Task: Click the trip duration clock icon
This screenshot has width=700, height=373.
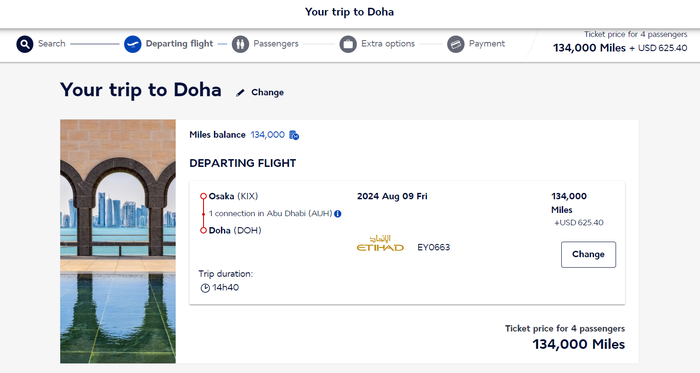Action: pos(205,288)
